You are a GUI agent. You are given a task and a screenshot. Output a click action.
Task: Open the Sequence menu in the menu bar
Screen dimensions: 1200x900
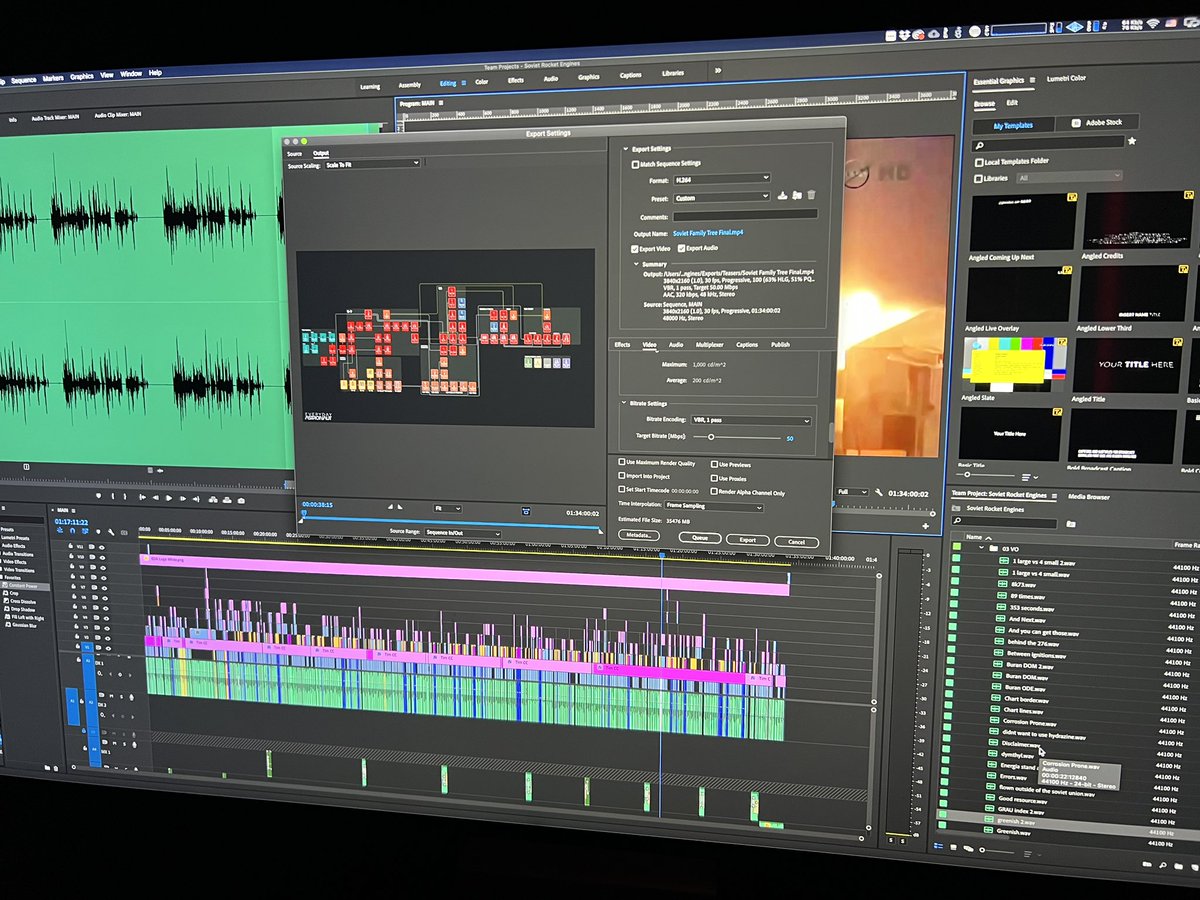coord(23,79)
